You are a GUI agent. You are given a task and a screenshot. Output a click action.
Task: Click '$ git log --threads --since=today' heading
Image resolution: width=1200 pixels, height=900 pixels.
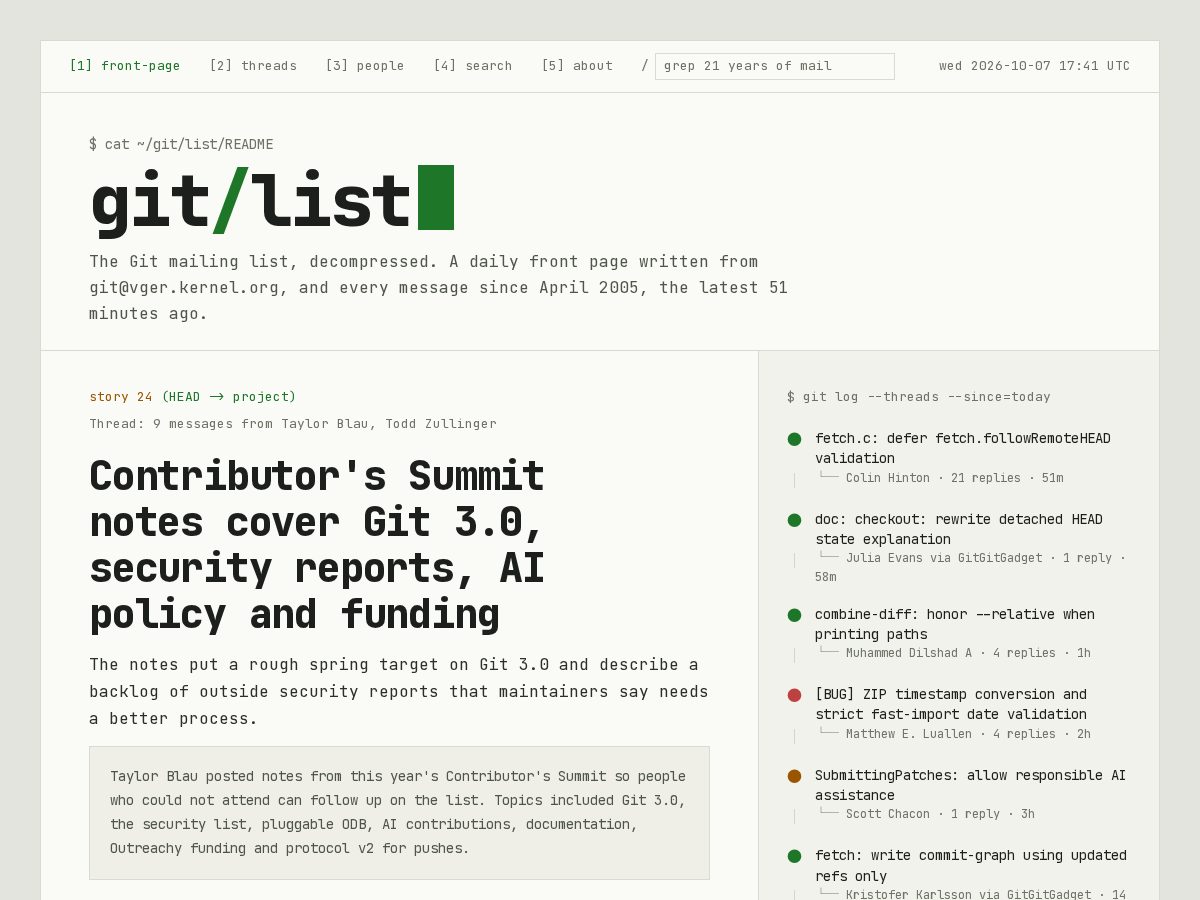pos(919,397)
